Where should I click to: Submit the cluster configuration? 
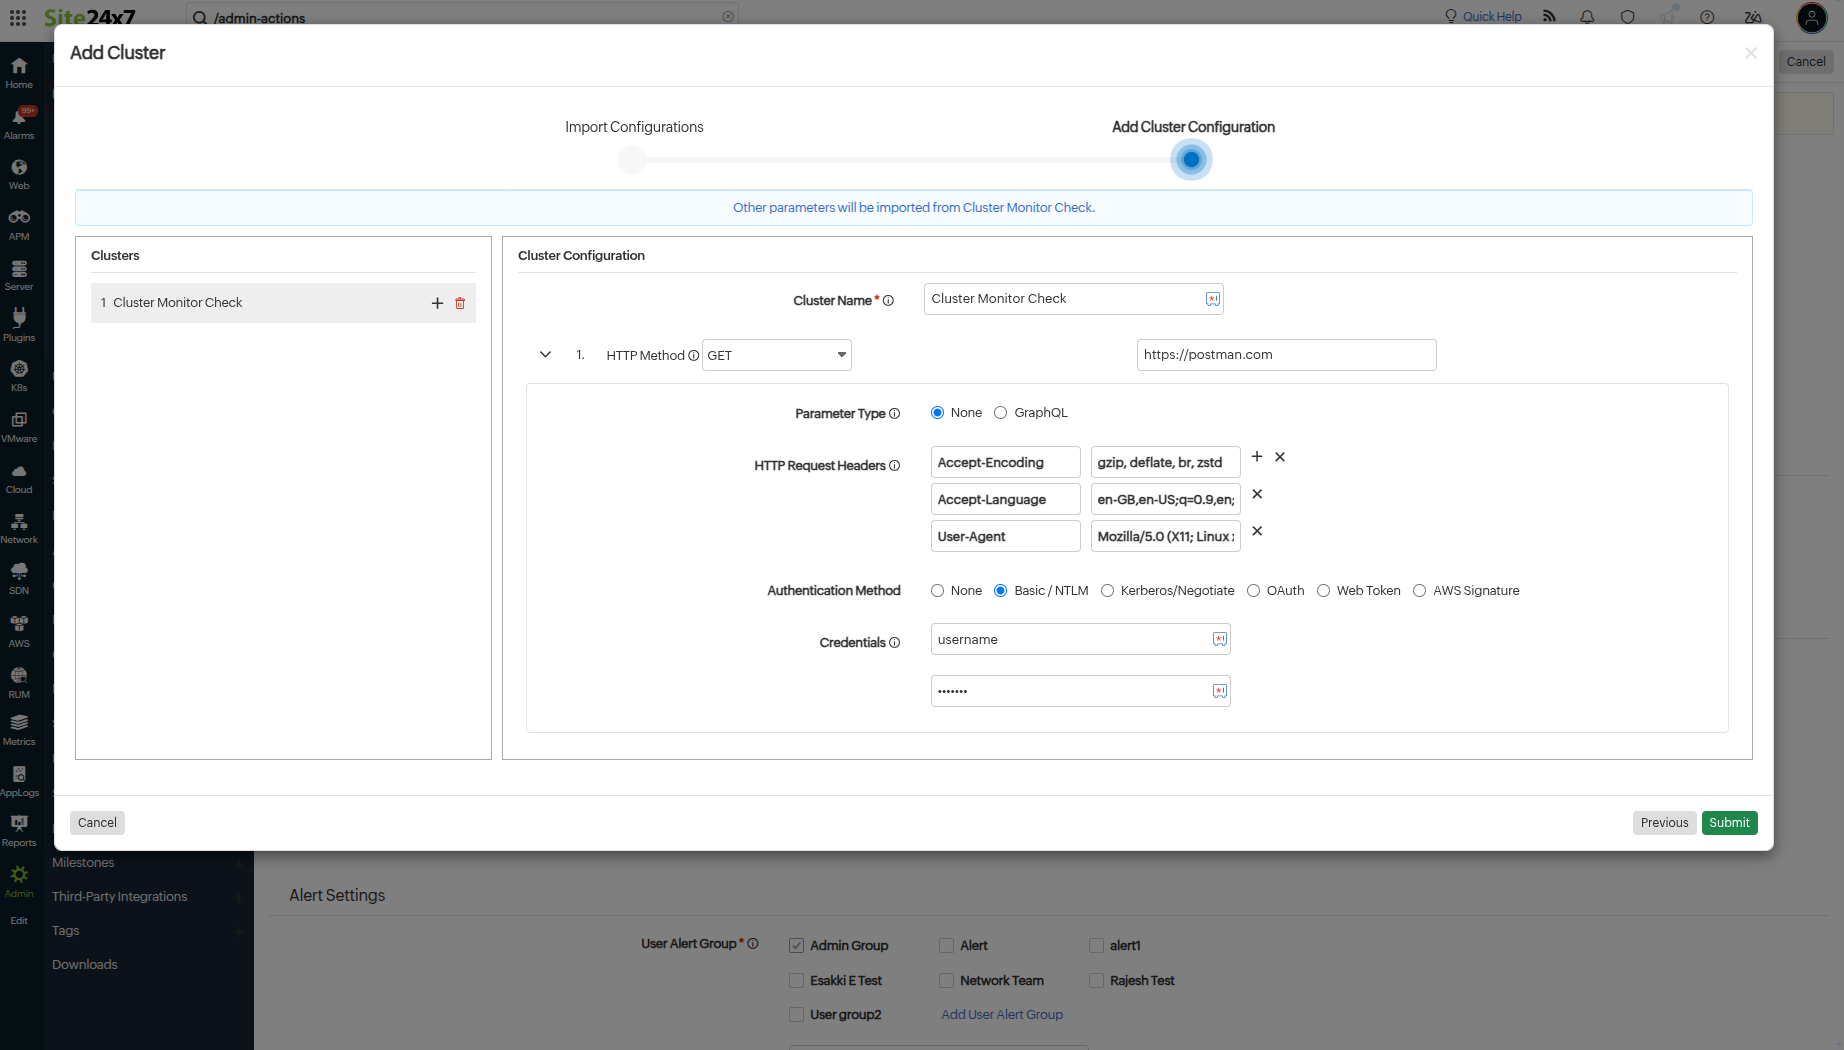coord(1729,822)
